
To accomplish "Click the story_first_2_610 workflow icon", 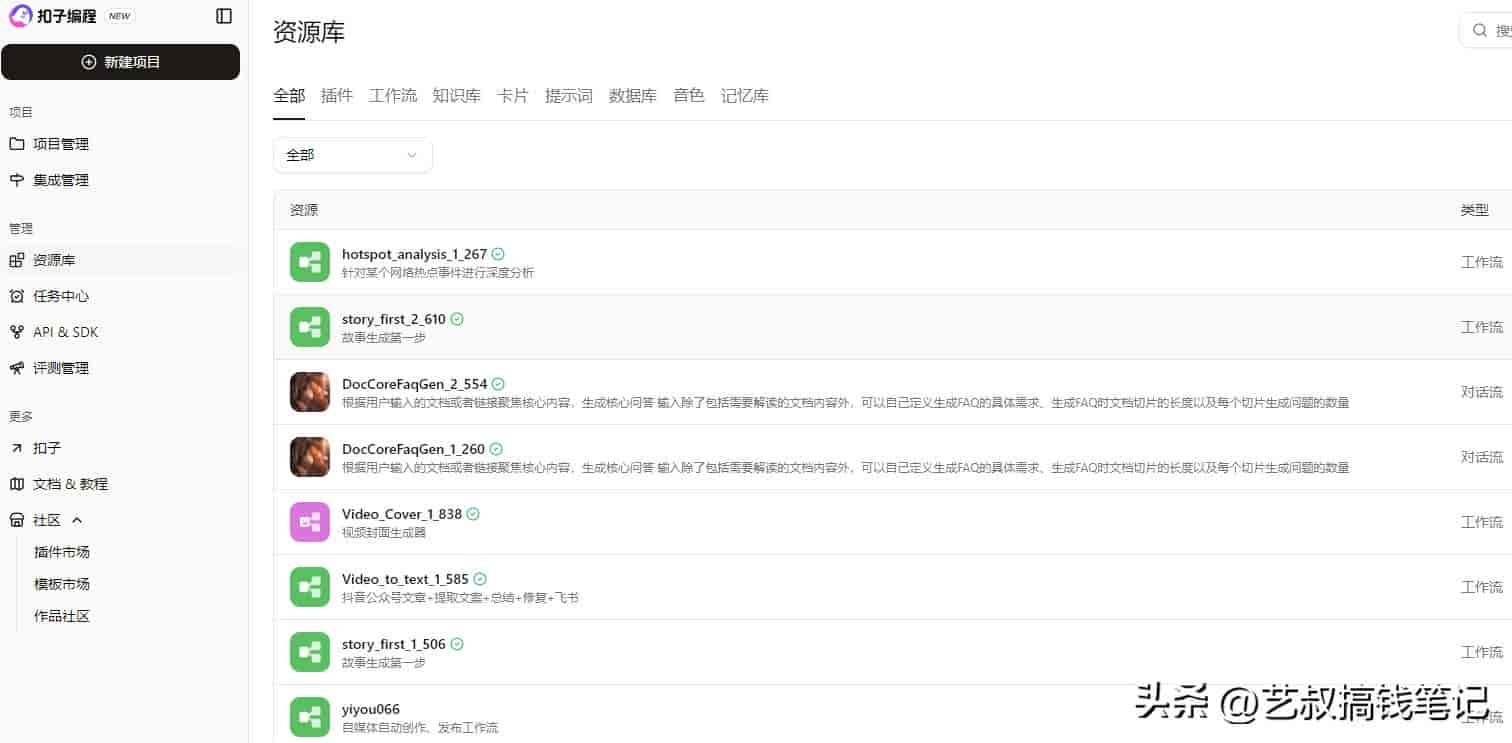I will click(x=310, y=327).
